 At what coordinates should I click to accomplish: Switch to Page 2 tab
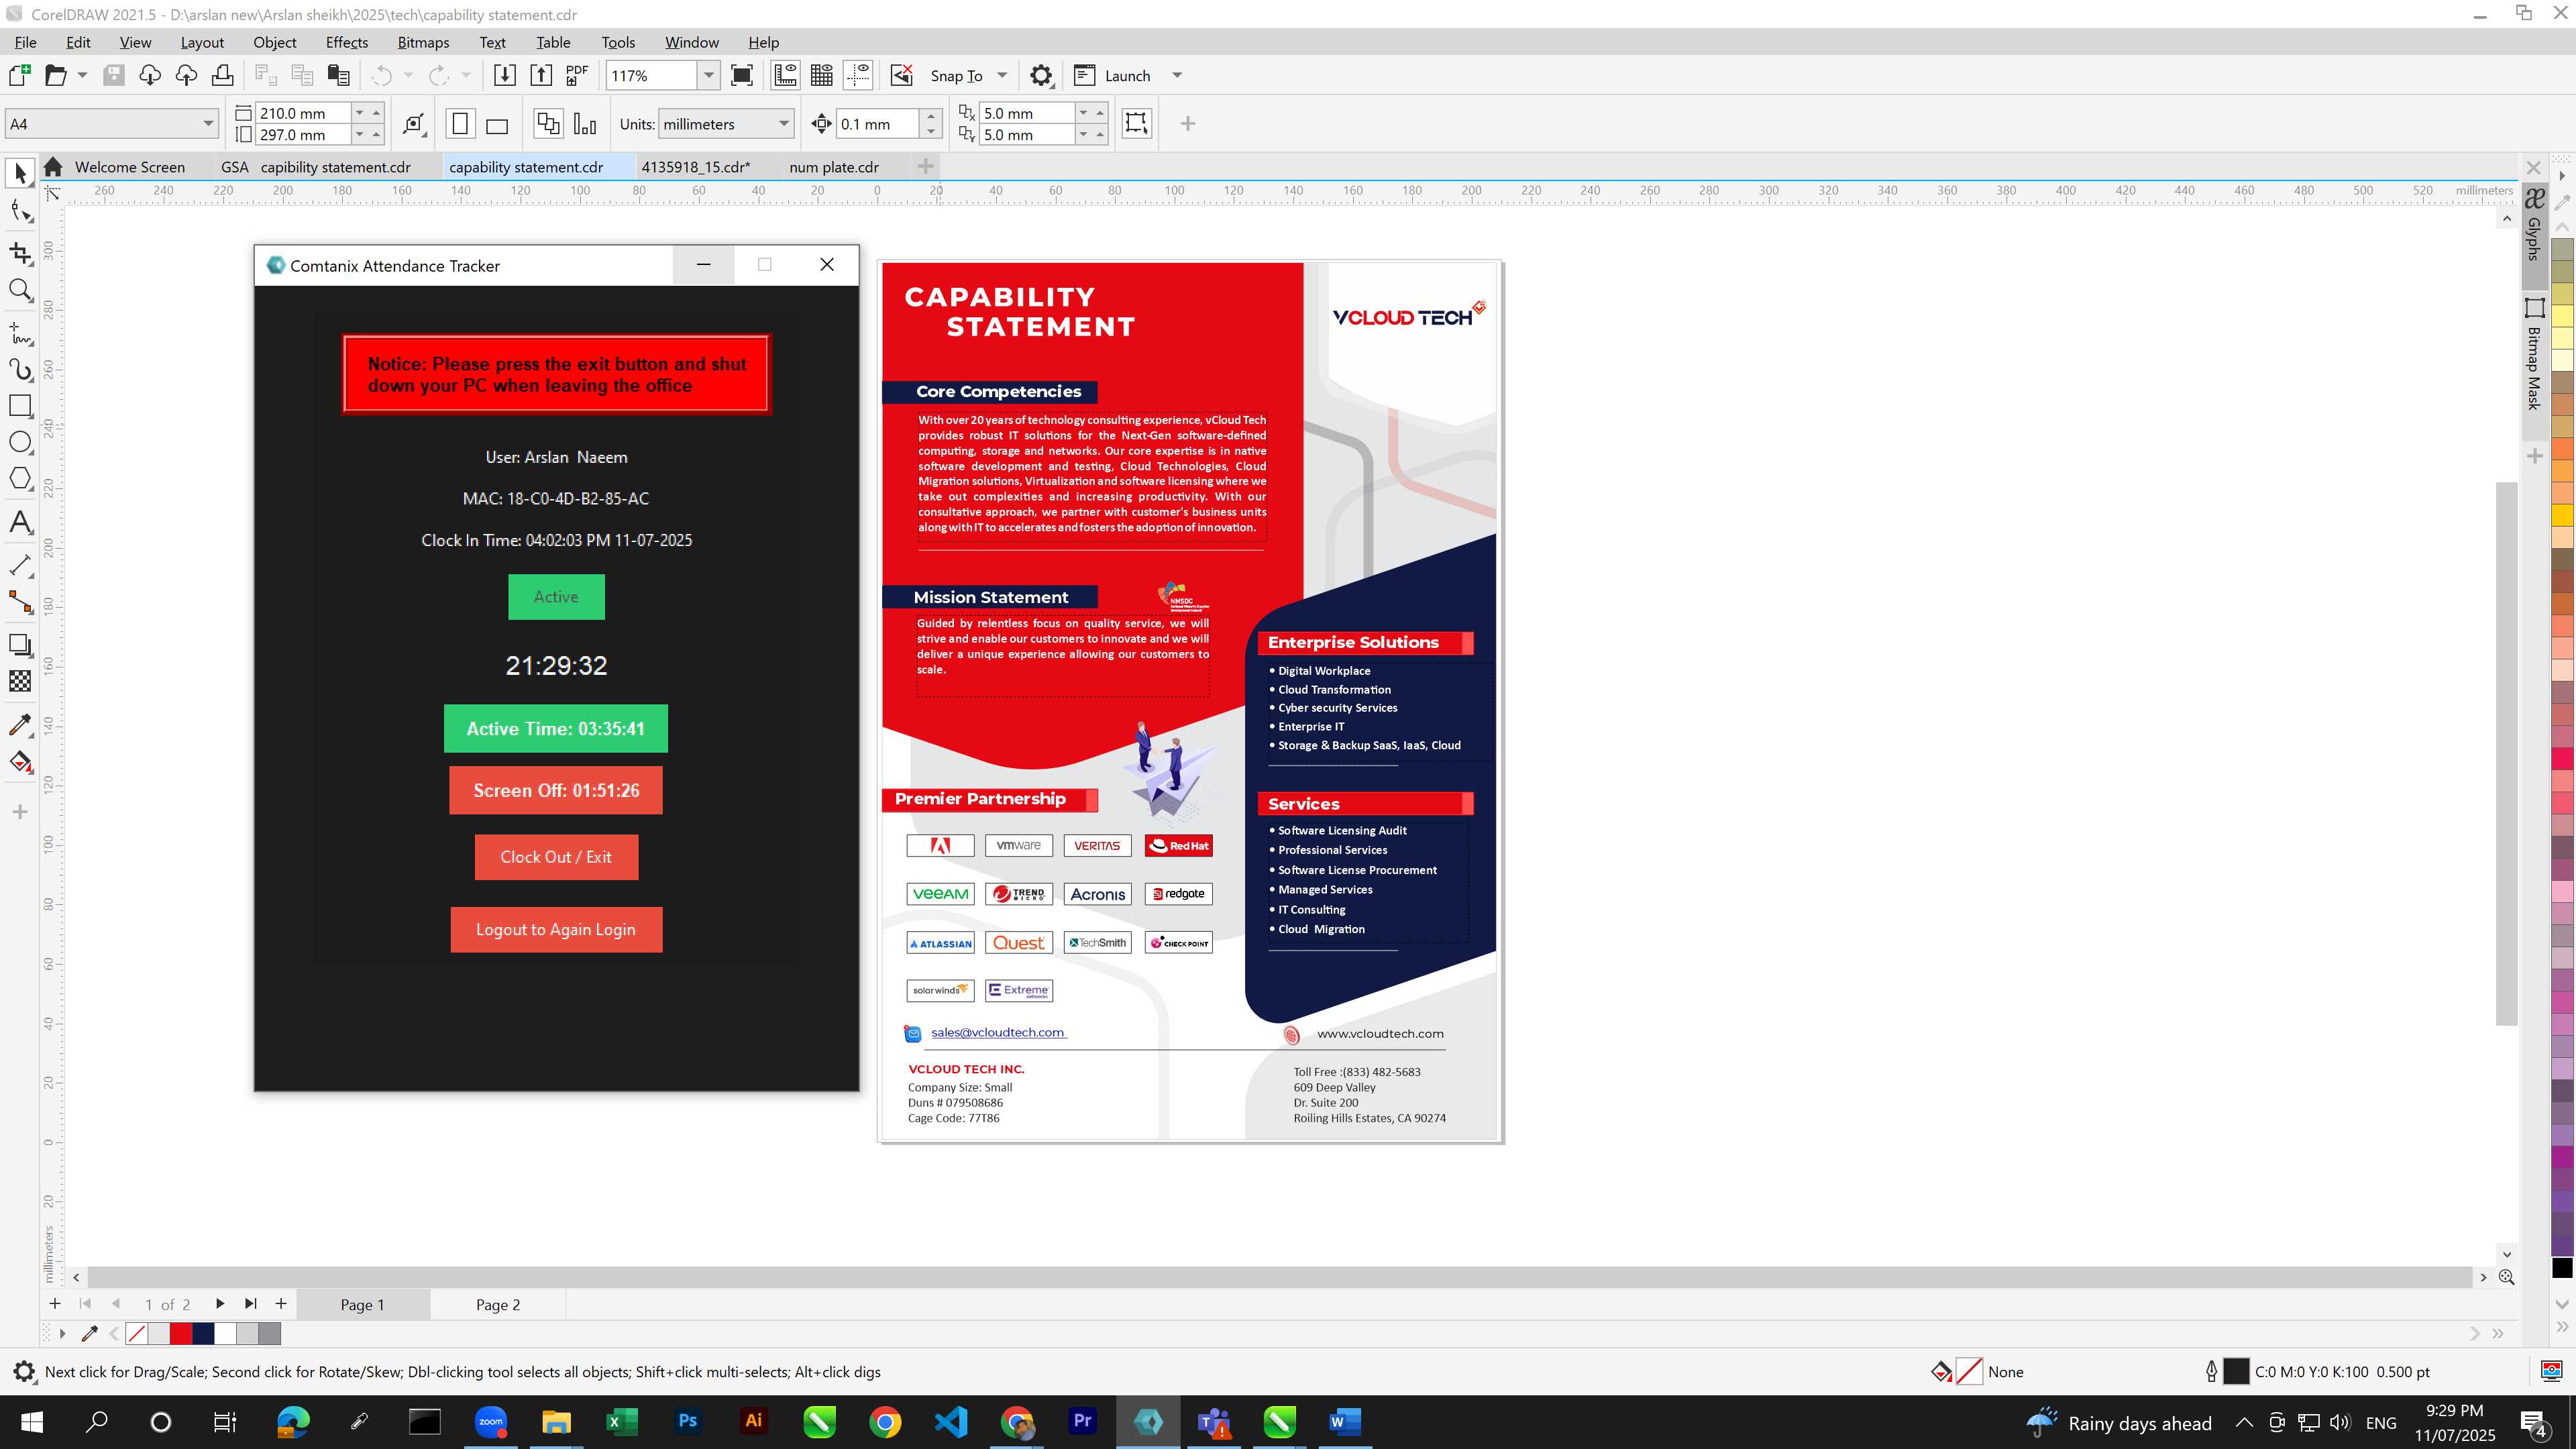tap(498, 1304)
